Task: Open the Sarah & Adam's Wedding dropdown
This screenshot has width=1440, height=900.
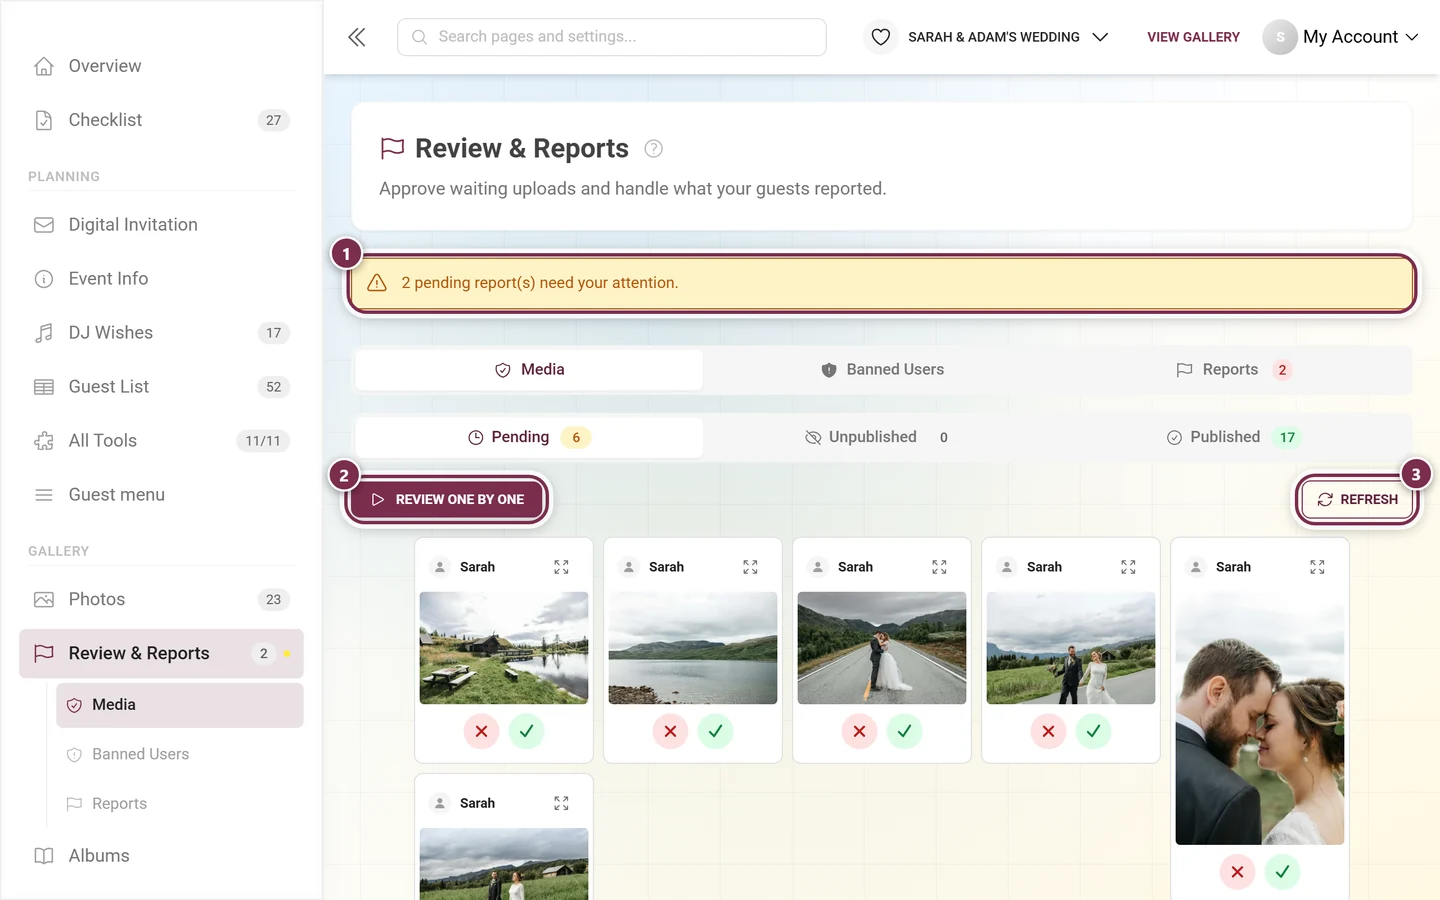Action: click(1008, 37)
